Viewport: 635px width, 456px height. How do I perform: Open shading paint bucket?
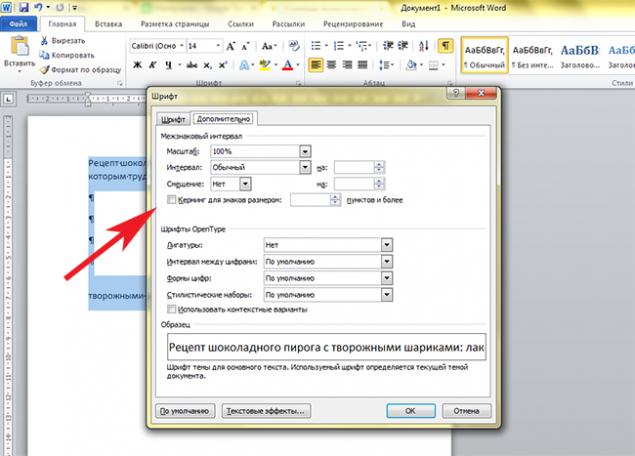(x=413, y=65)
